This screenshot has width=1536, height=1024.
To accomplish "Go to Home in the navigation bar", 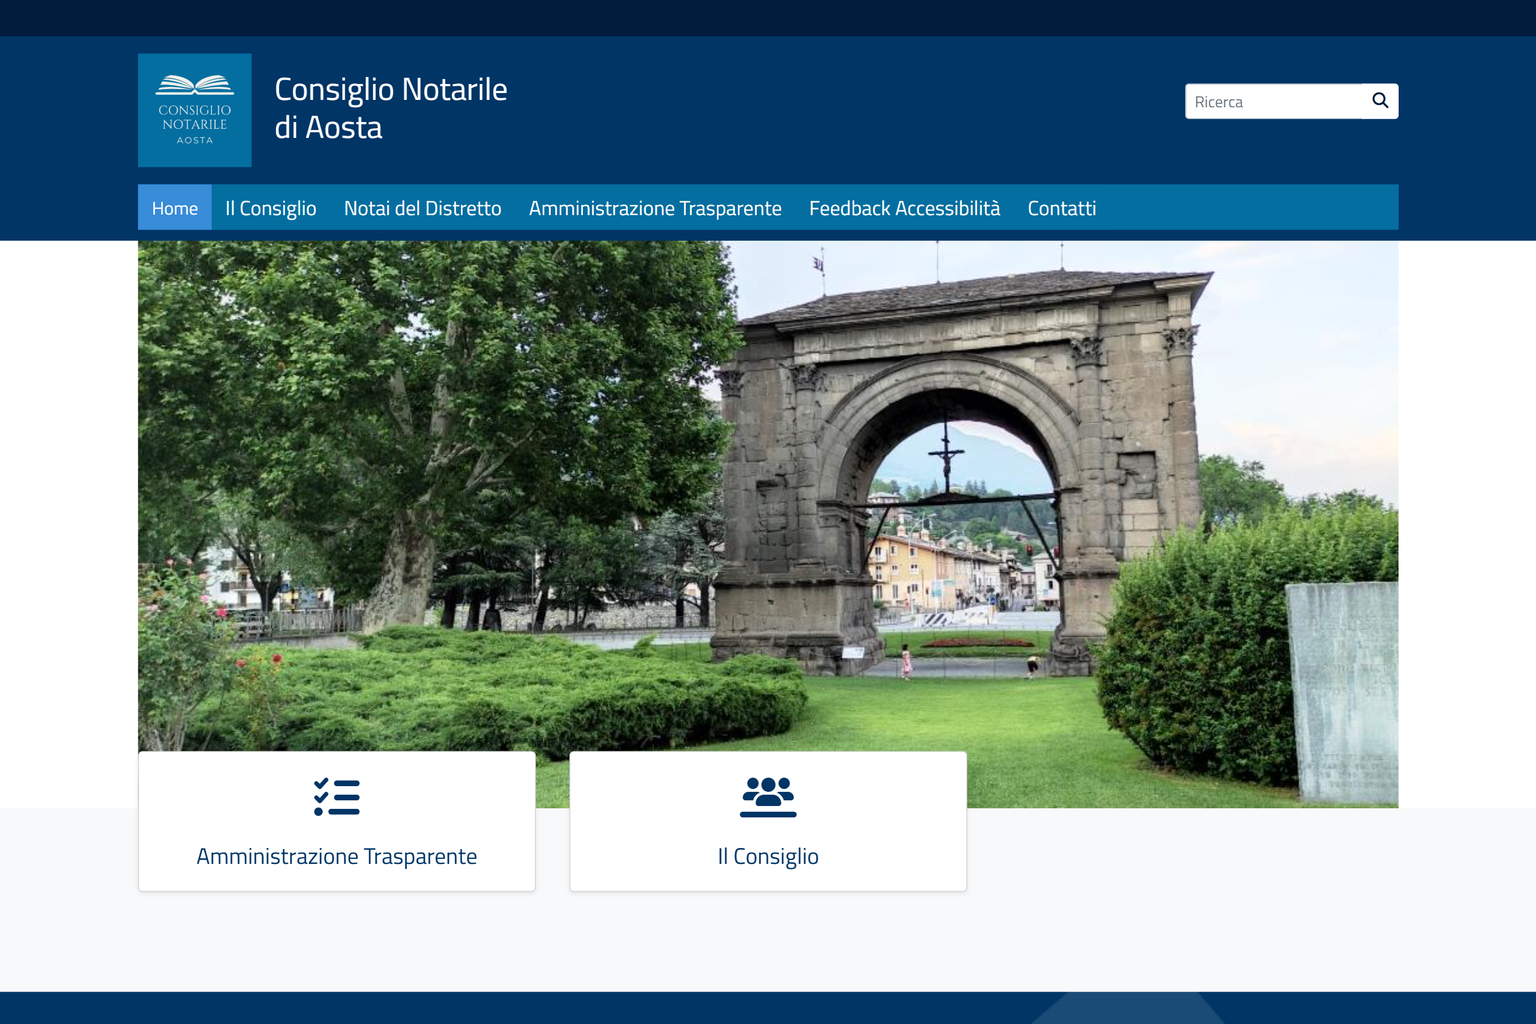I will point(174,208).
